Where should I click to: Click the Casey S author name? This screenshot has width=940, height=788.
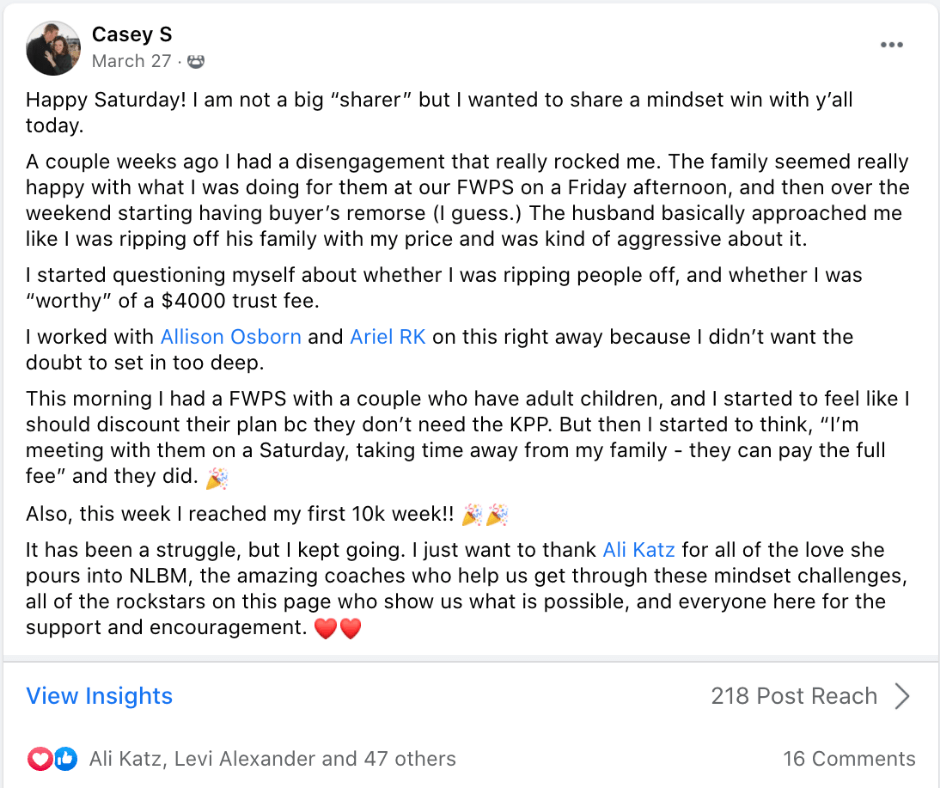click(132, 34)
